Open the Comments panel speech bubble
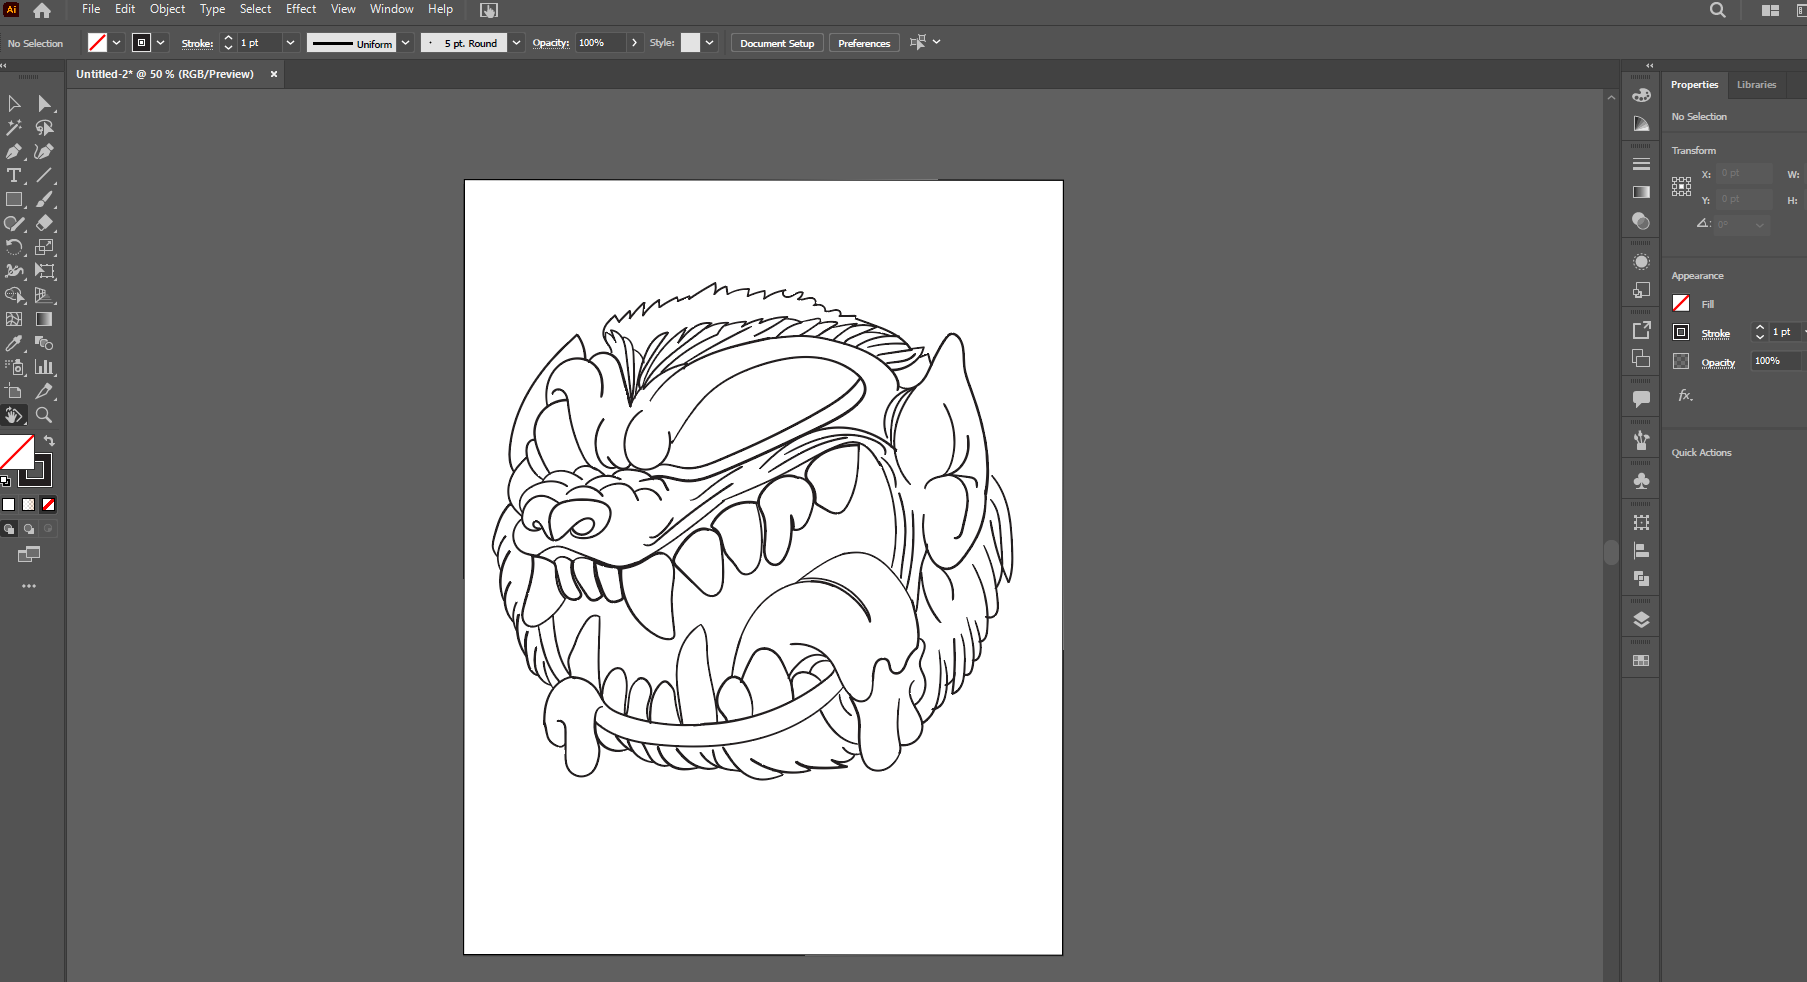Screen dimensions: 1807x982 (1641, 399)
